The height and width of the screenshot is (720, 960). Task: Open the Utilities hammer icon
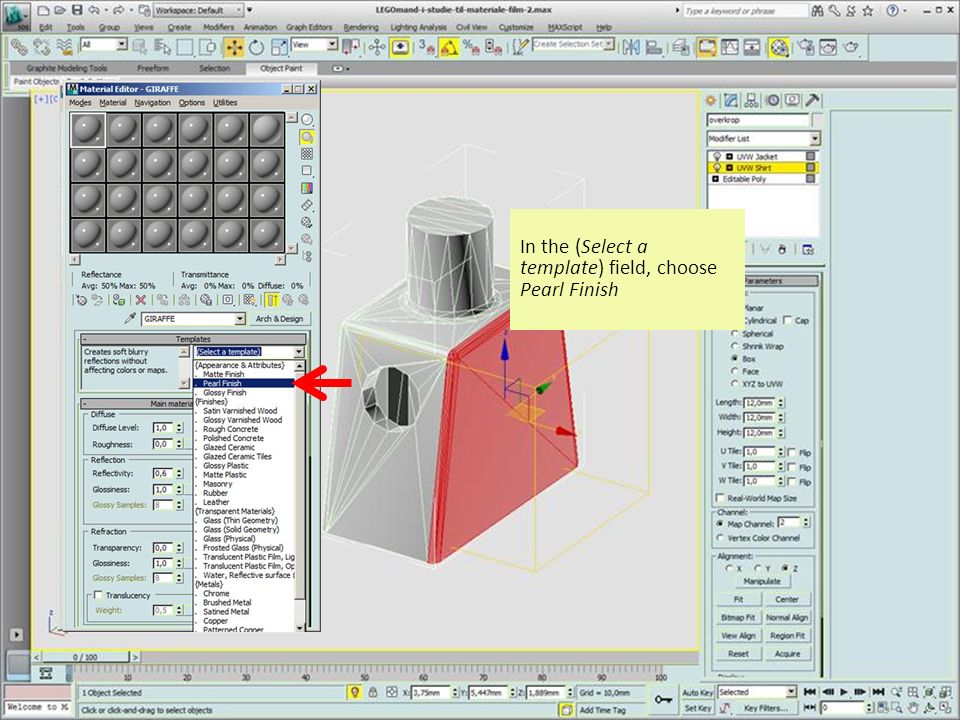[x=812, y=100]
